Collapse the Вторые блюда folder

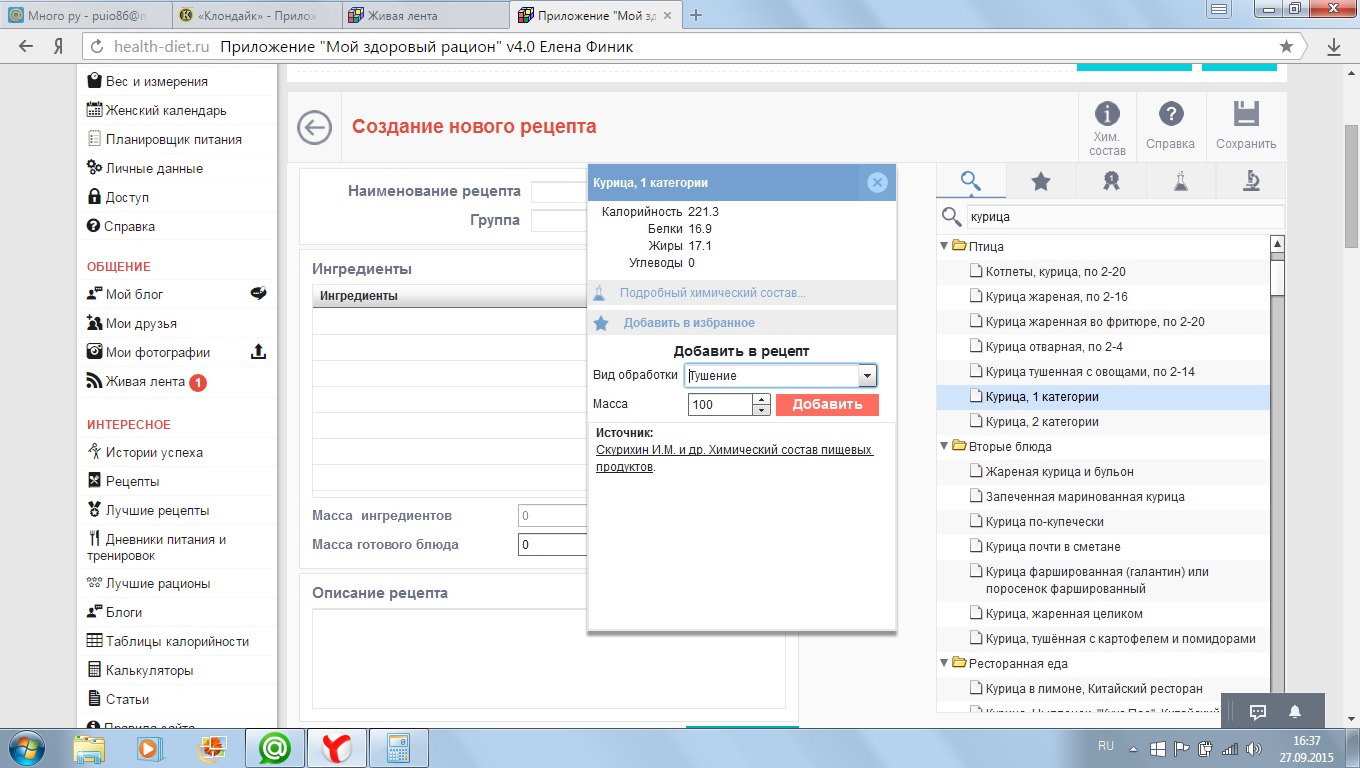944,447
